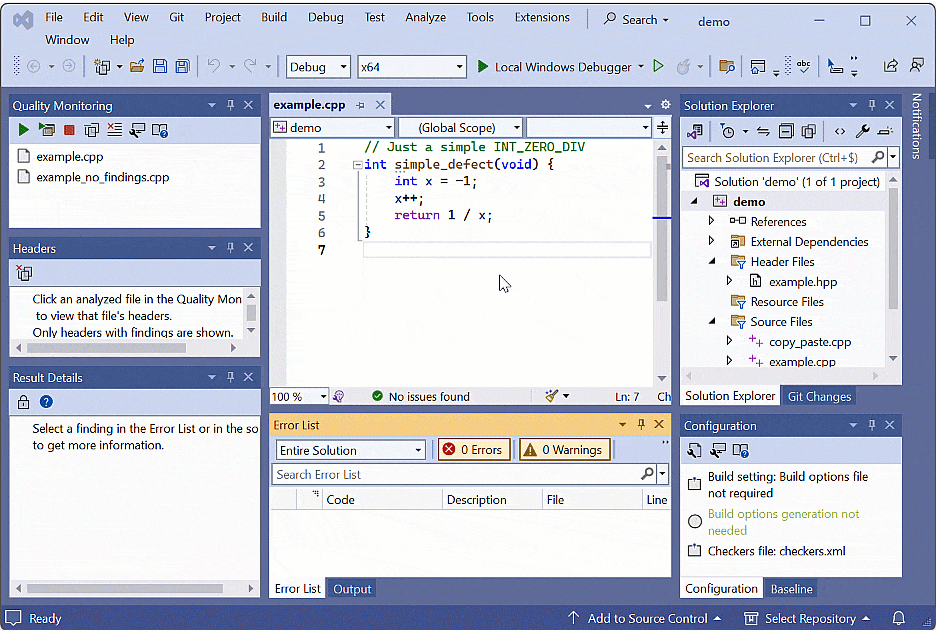Viewport: 936px width, 632px height.
Task: Open the Extensions menu
Action: coord(541,17)
